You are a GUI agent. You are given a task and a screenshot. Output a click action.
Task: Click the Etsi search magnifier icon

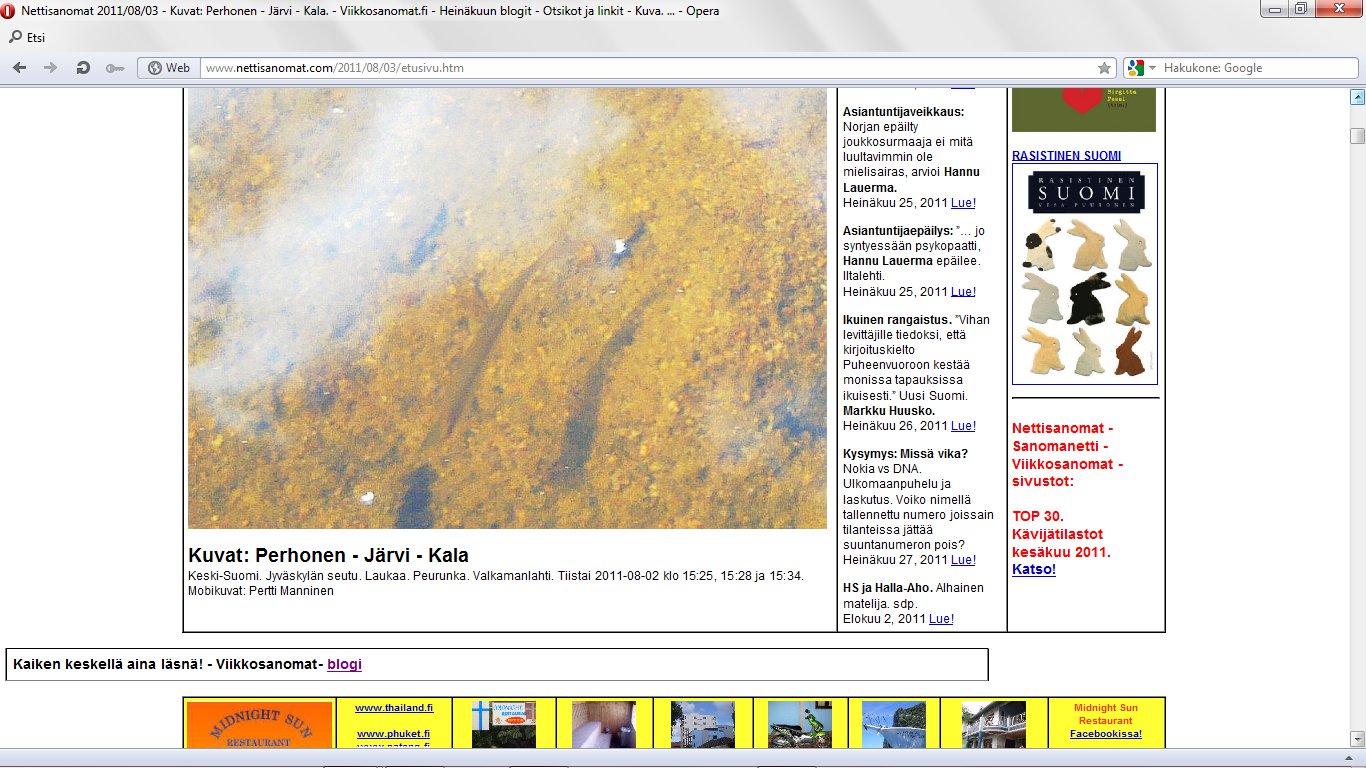(15, 37)
